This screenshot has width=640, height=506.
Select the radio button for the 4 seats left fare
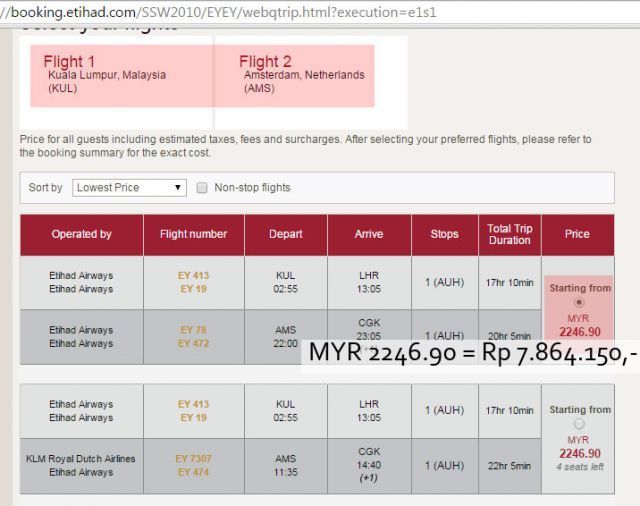(x=579, y=424)
